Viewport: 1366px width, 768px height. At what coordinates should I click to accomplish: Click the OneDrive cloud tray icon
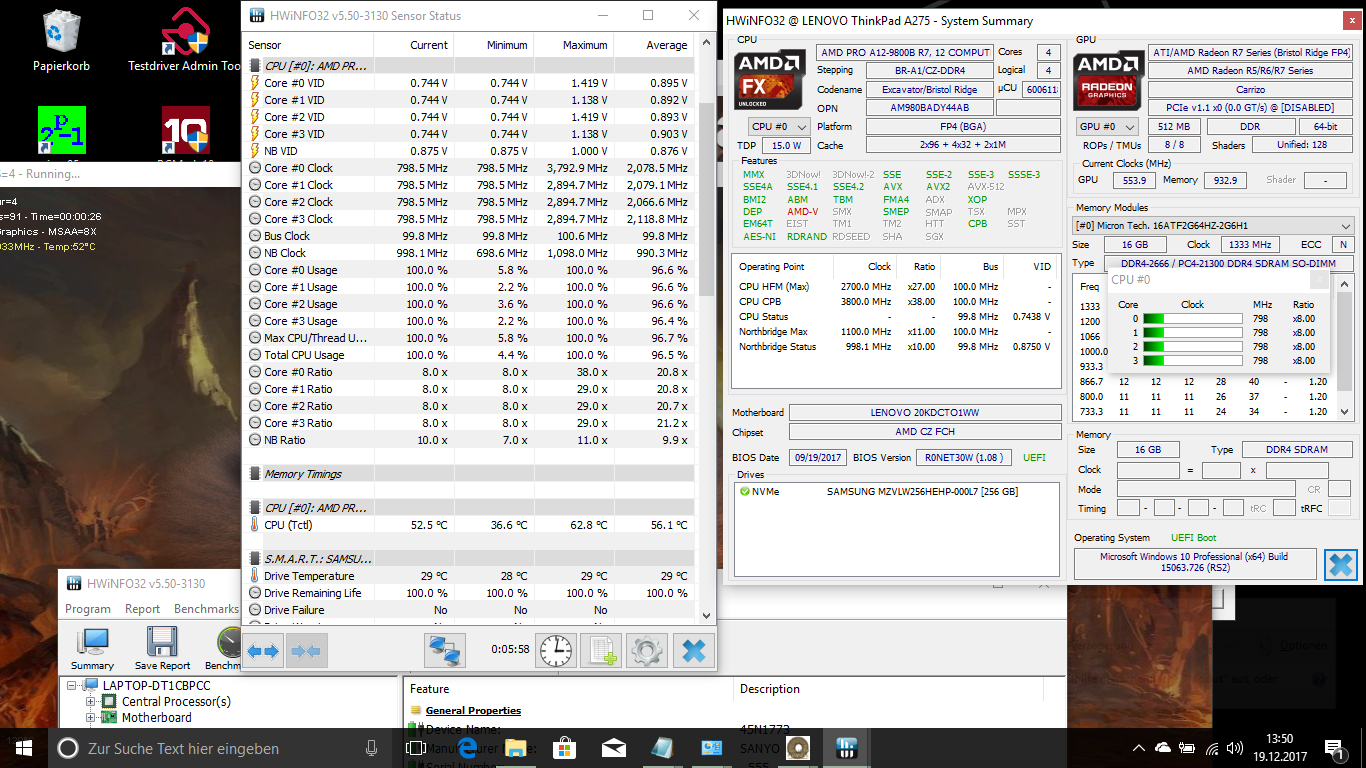pyautogui.click(x=1163, y=748)
